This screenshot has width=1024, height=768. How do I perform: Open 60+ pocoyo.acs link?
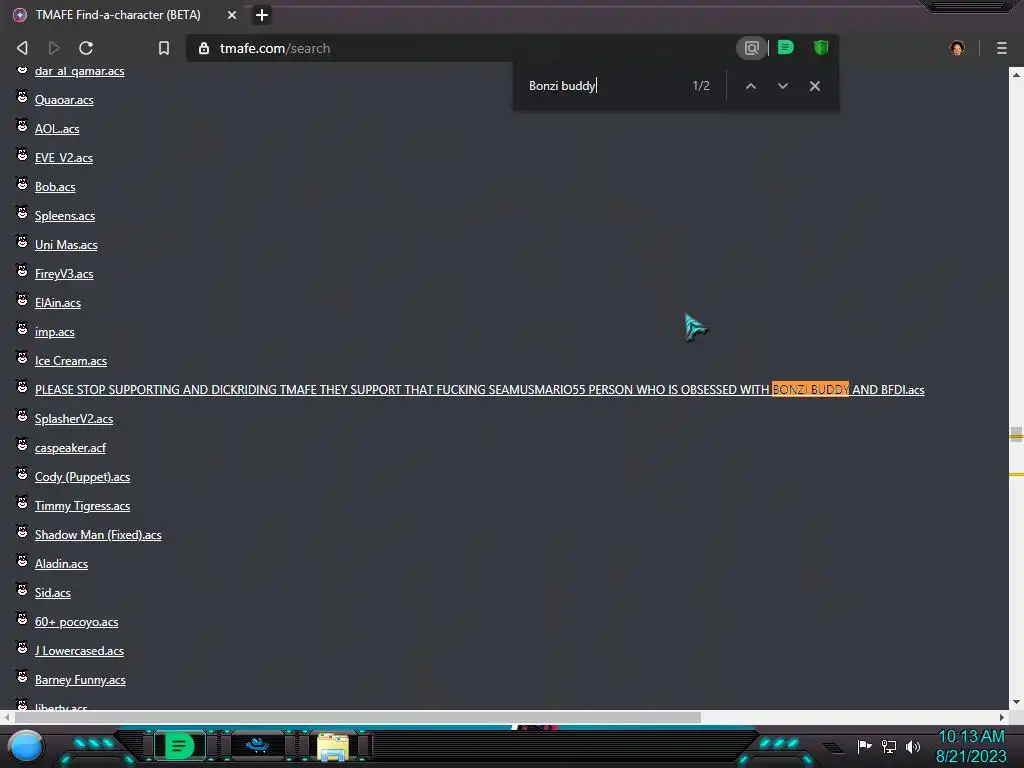pos(76,622)
